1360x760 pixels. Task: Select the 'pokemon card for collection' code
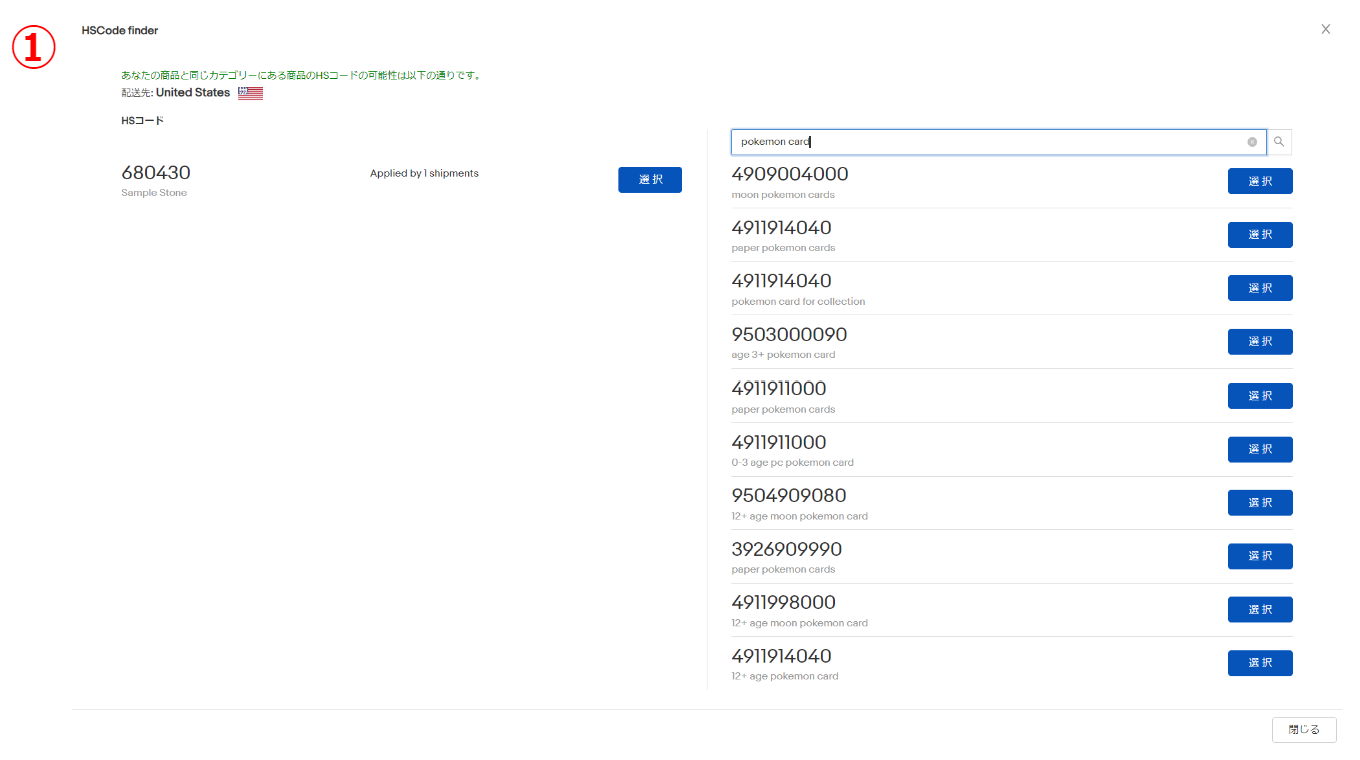pyautogui.click(x=1259, y=288)
